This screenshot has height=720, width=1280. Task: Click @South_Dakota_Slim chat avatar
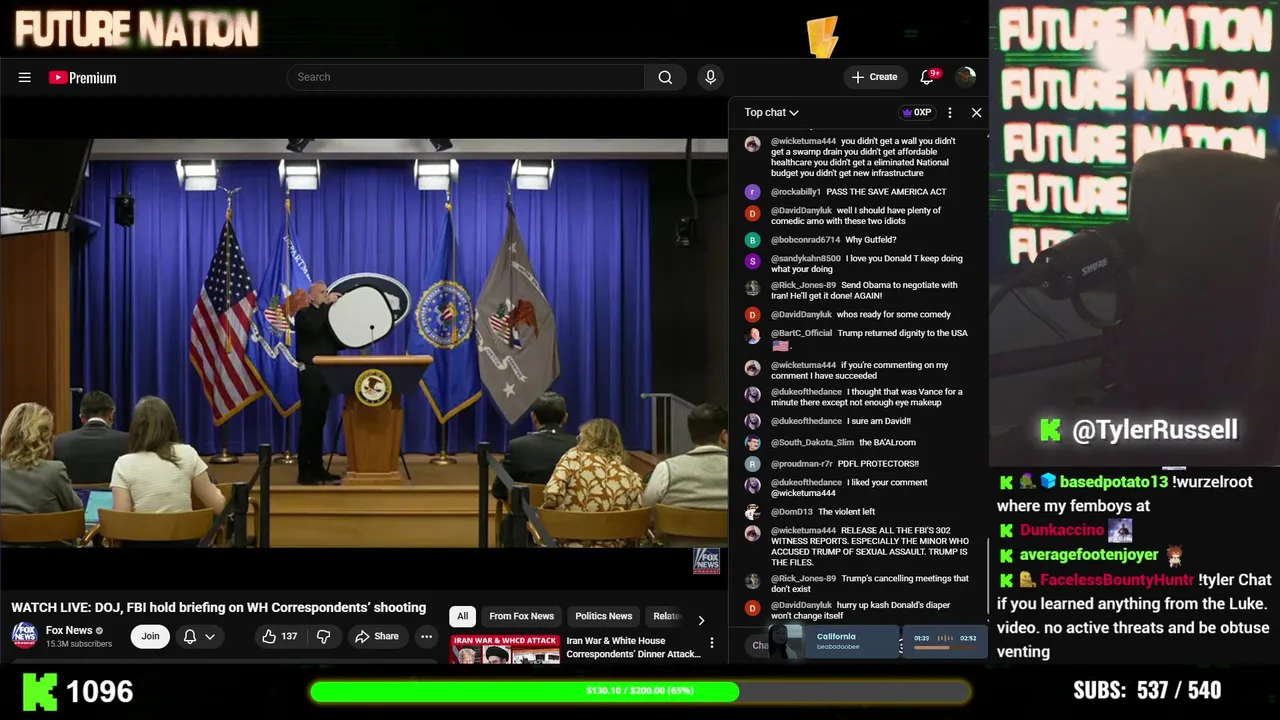[752, 442]
